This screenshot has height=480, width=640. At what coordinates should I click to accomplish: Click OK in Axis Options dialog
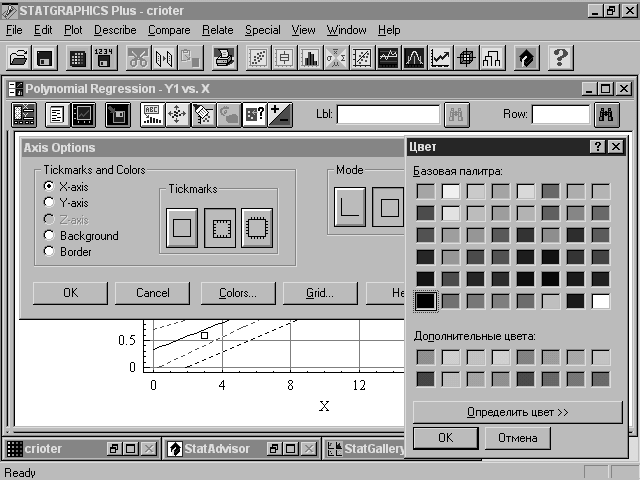click(x=70, y=293)
